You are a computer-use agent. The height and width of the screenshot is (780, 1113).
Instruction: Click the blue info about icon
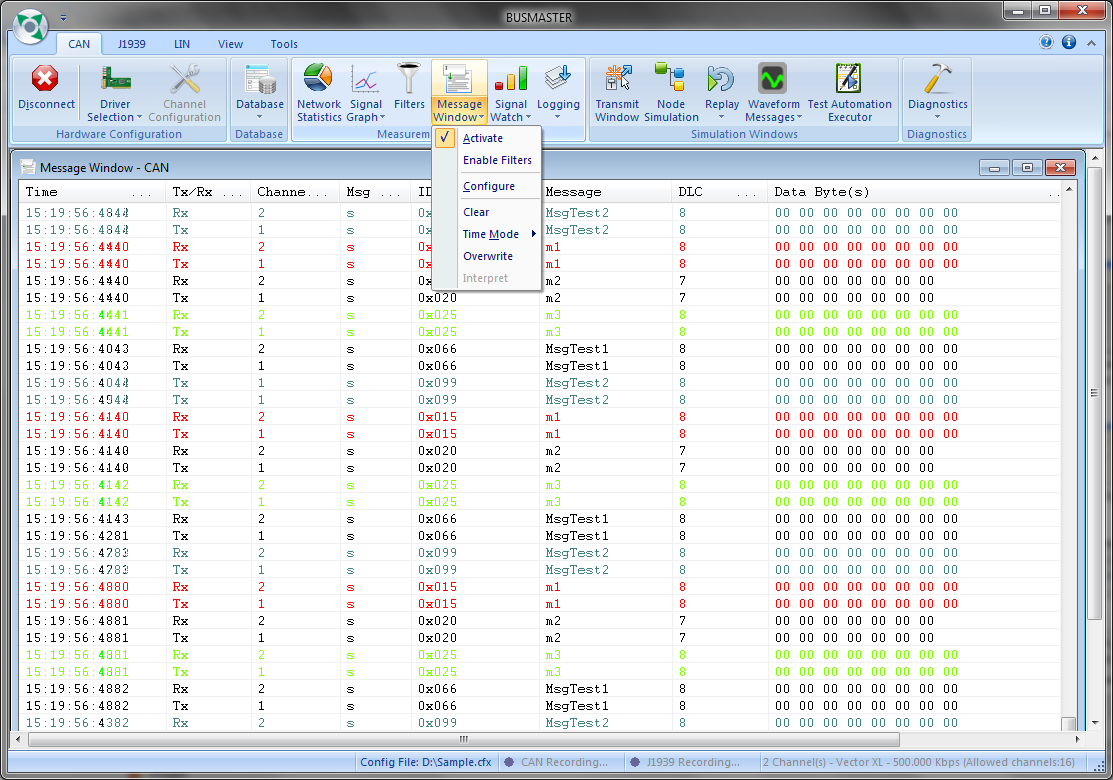point(1068,43)
